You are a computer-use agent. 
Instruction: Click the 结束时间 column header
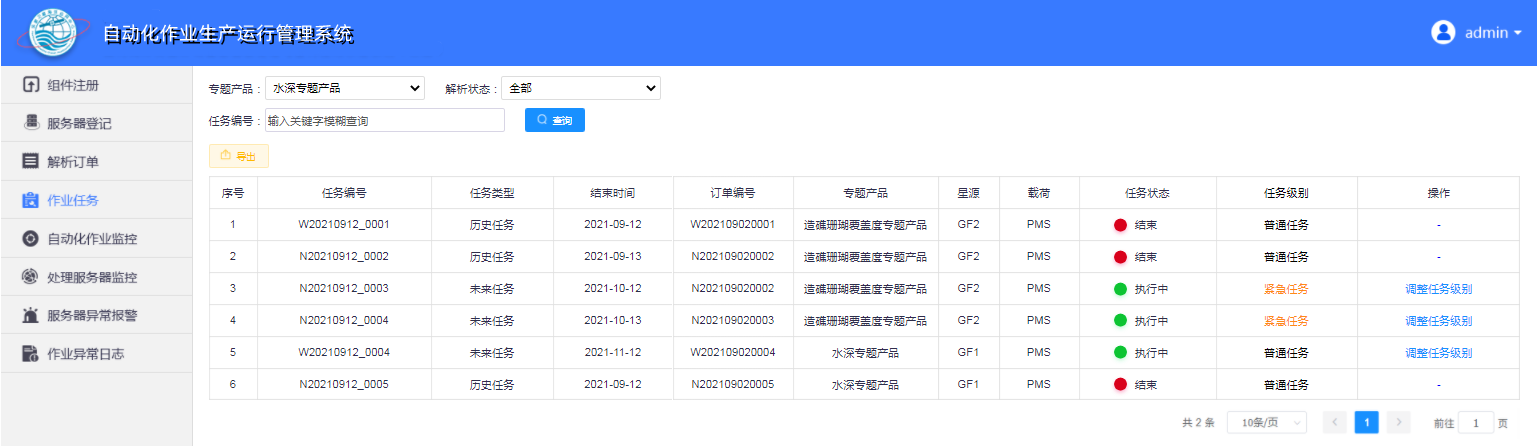tap(613, 193)
